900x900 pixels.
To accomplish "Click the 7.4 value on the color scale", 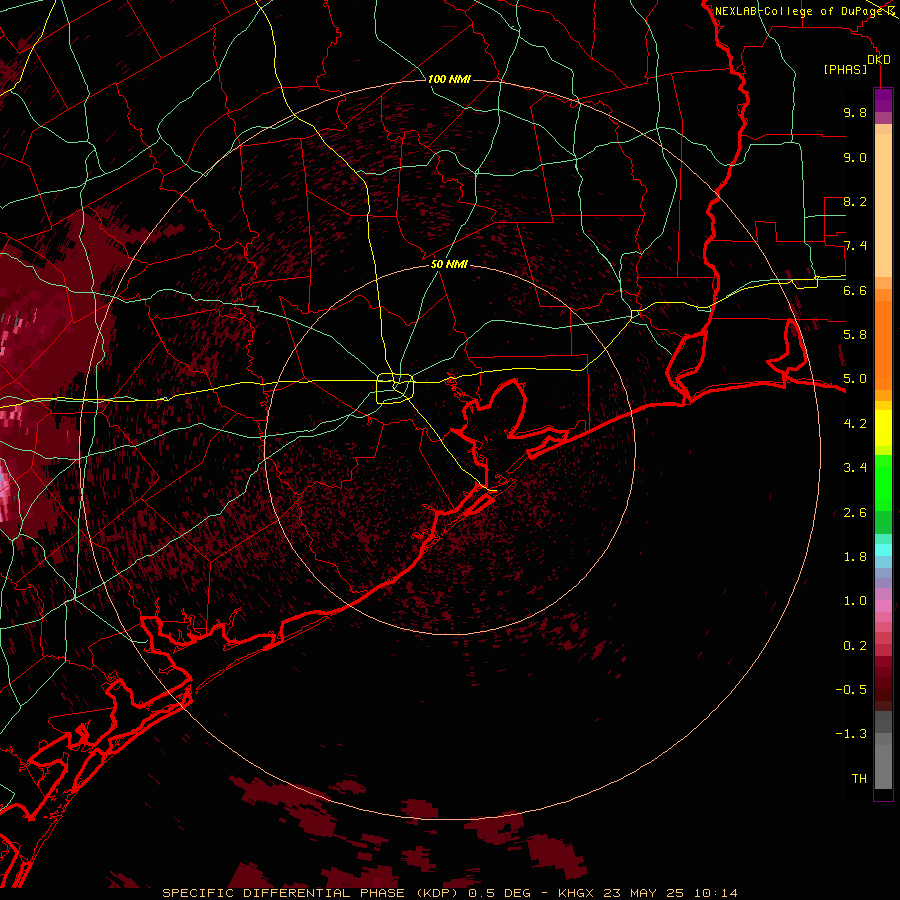I will point(855,246).
